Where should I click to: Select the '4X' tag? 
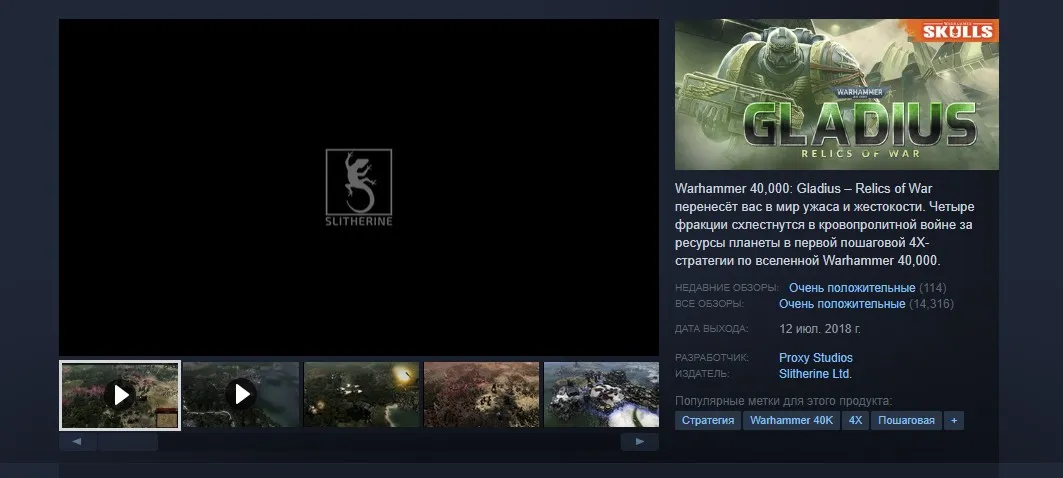856,420
